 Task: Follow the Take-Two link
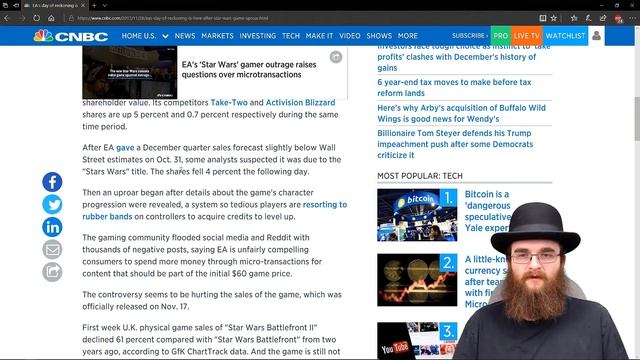coord(229,102)
